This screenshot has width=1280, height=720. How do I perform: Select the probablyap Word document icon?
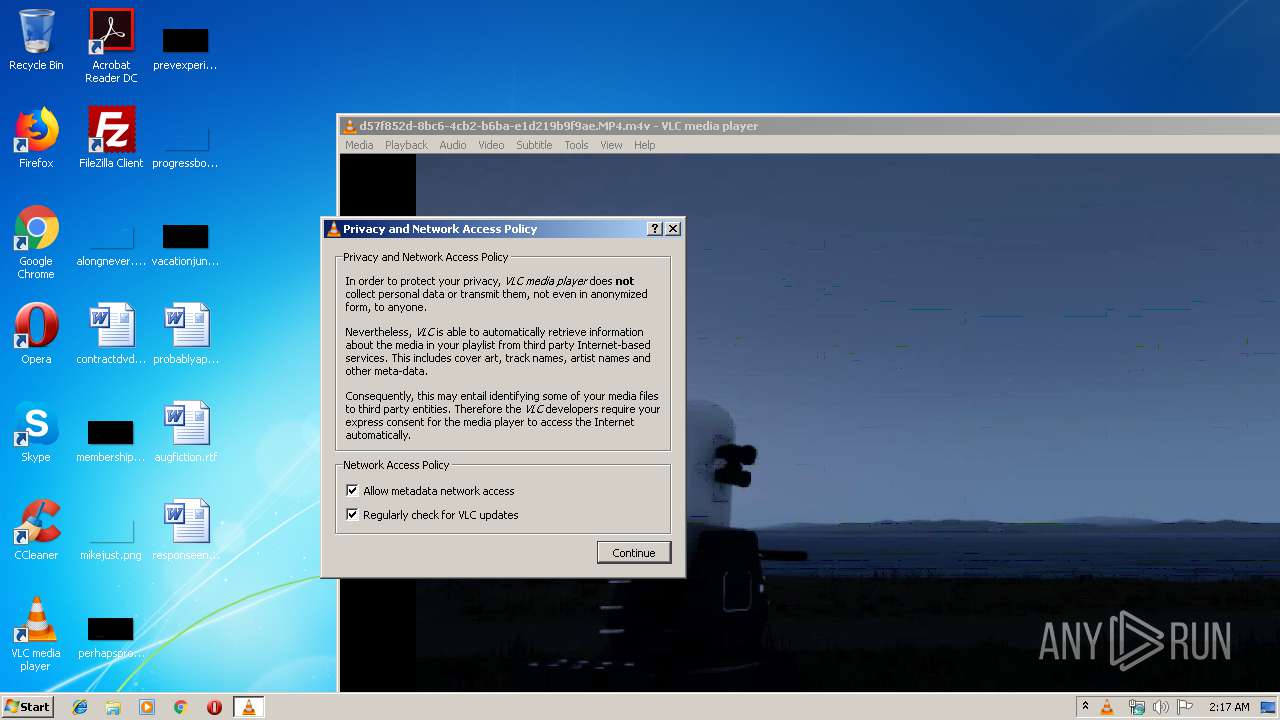coord(186,334)
